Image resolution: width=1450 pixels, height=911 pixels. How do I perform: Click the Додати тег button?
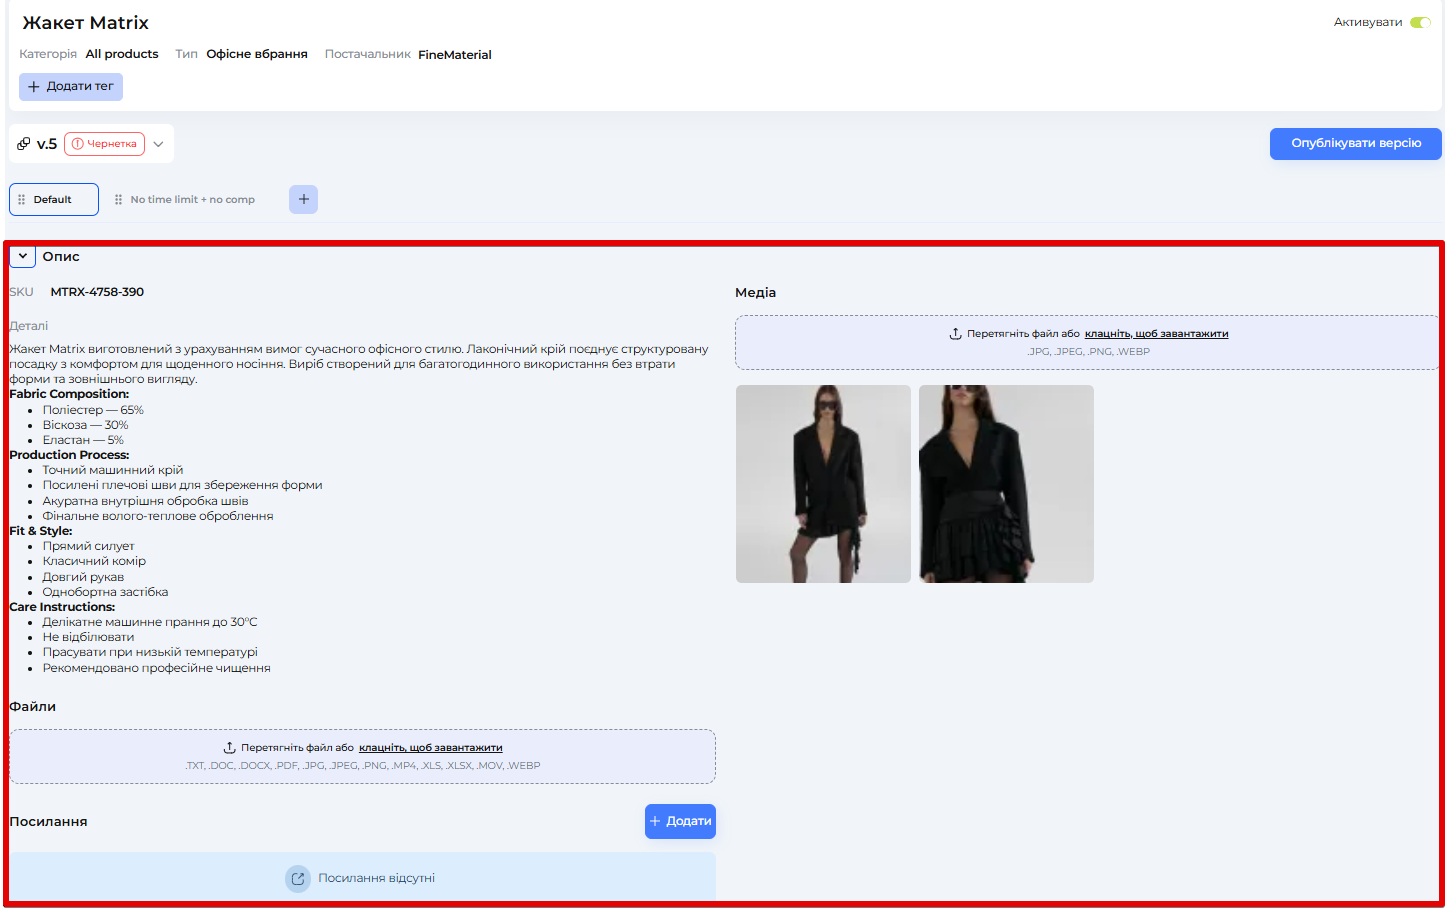[x=71, y=87]
